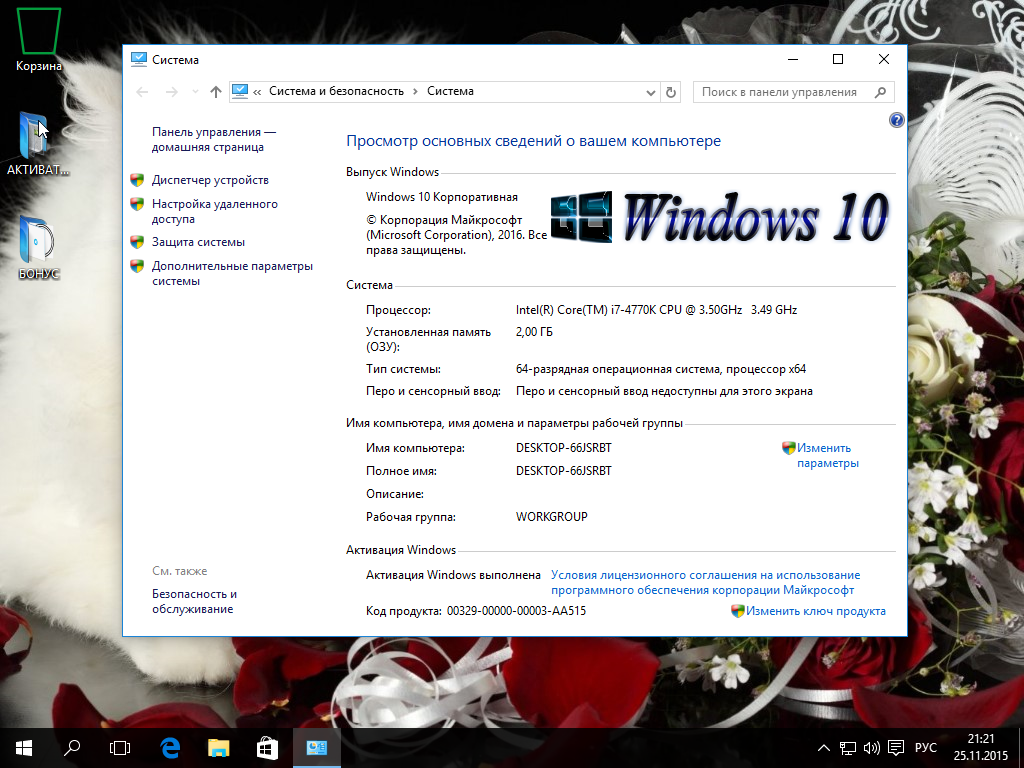Open the Microsoft license terms link
The width and height of the screenshot is (1024, 768).
705,583
